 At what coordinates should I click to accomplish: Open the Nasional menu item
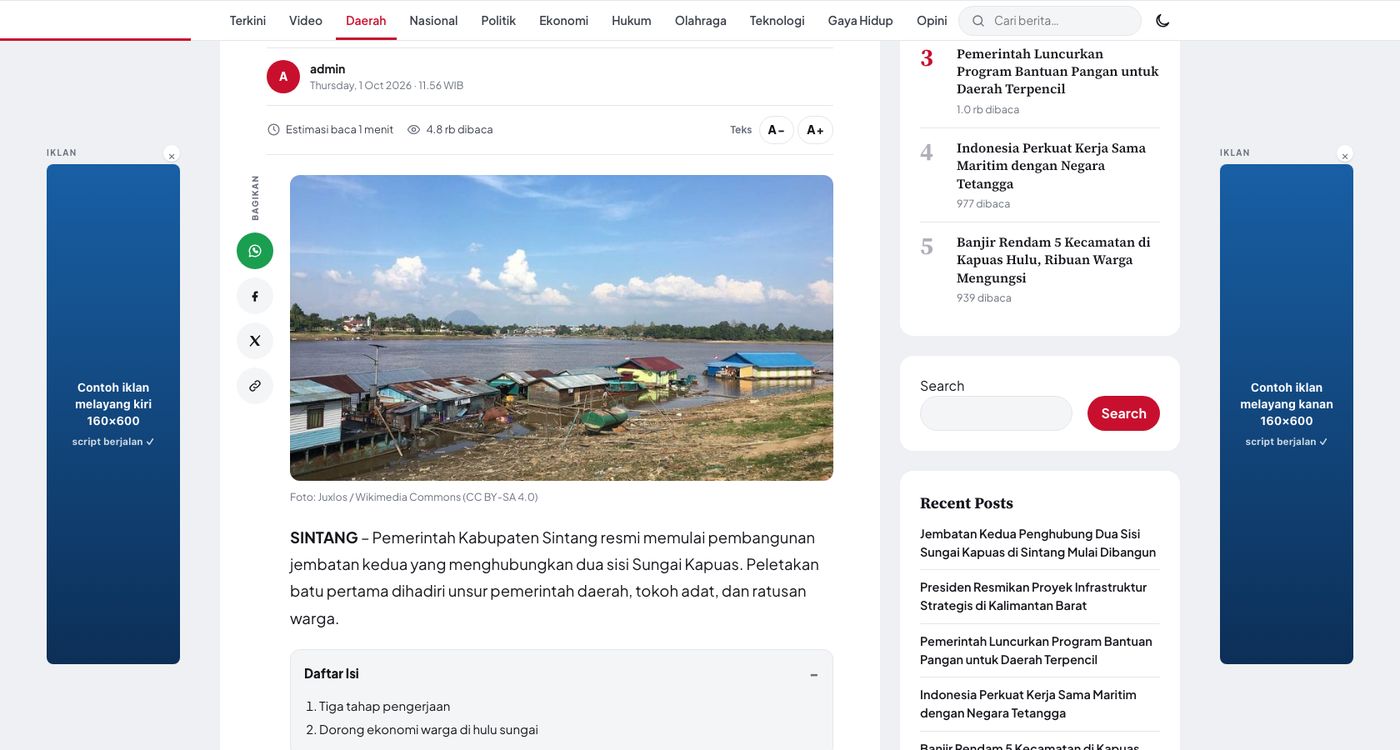[434, 21]
